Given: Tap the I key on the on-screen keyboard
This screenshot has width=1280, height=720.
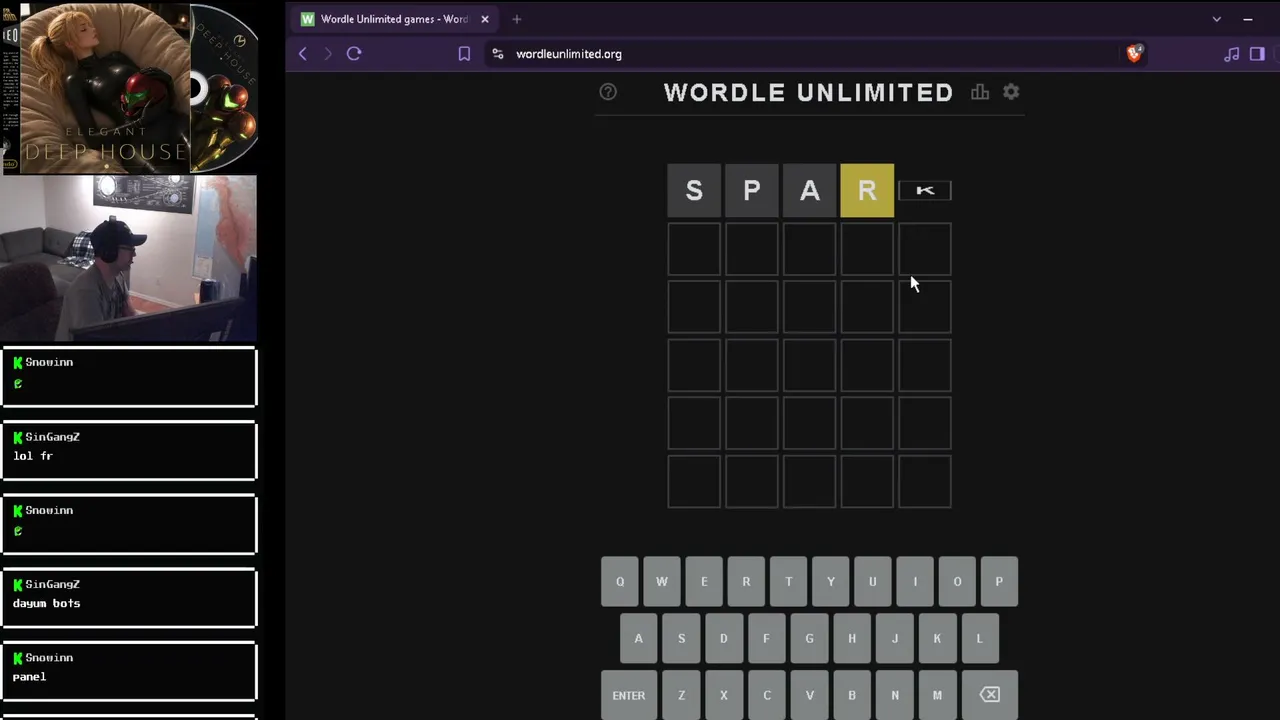Looking at the screenshot, I should click(915, 582).
